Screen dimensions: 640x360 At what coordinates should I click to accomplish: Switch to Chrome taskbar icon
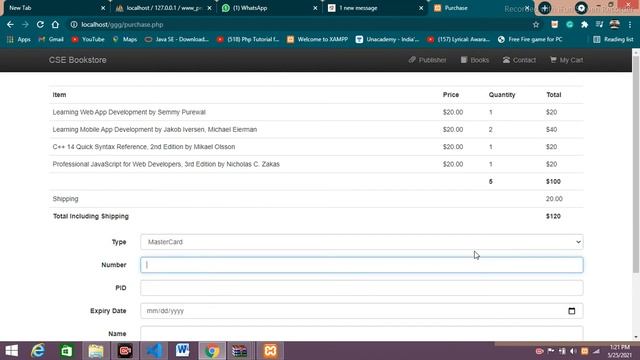pyautogui.click(x=212, y=351)
